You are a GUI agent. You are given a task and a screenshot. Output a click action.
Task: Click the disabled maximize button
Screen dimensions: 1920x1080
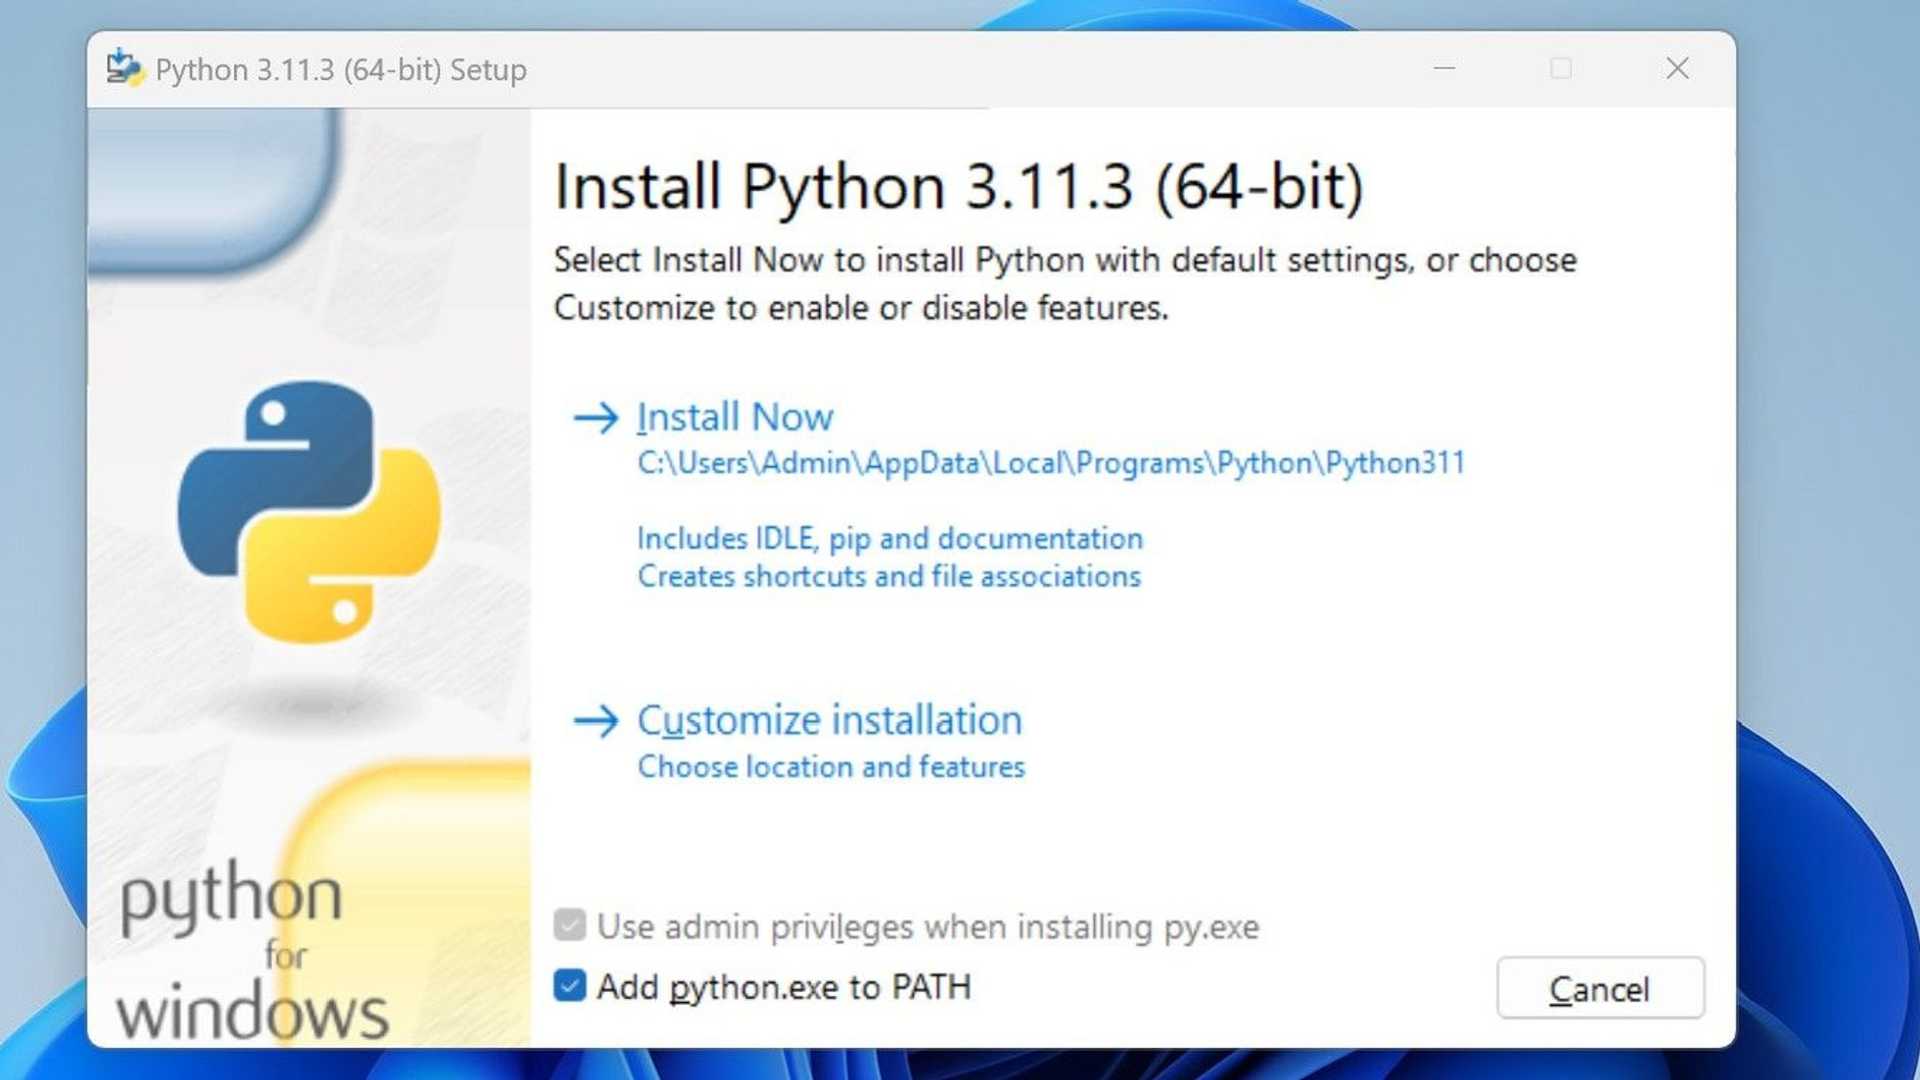click(1560, 68)
